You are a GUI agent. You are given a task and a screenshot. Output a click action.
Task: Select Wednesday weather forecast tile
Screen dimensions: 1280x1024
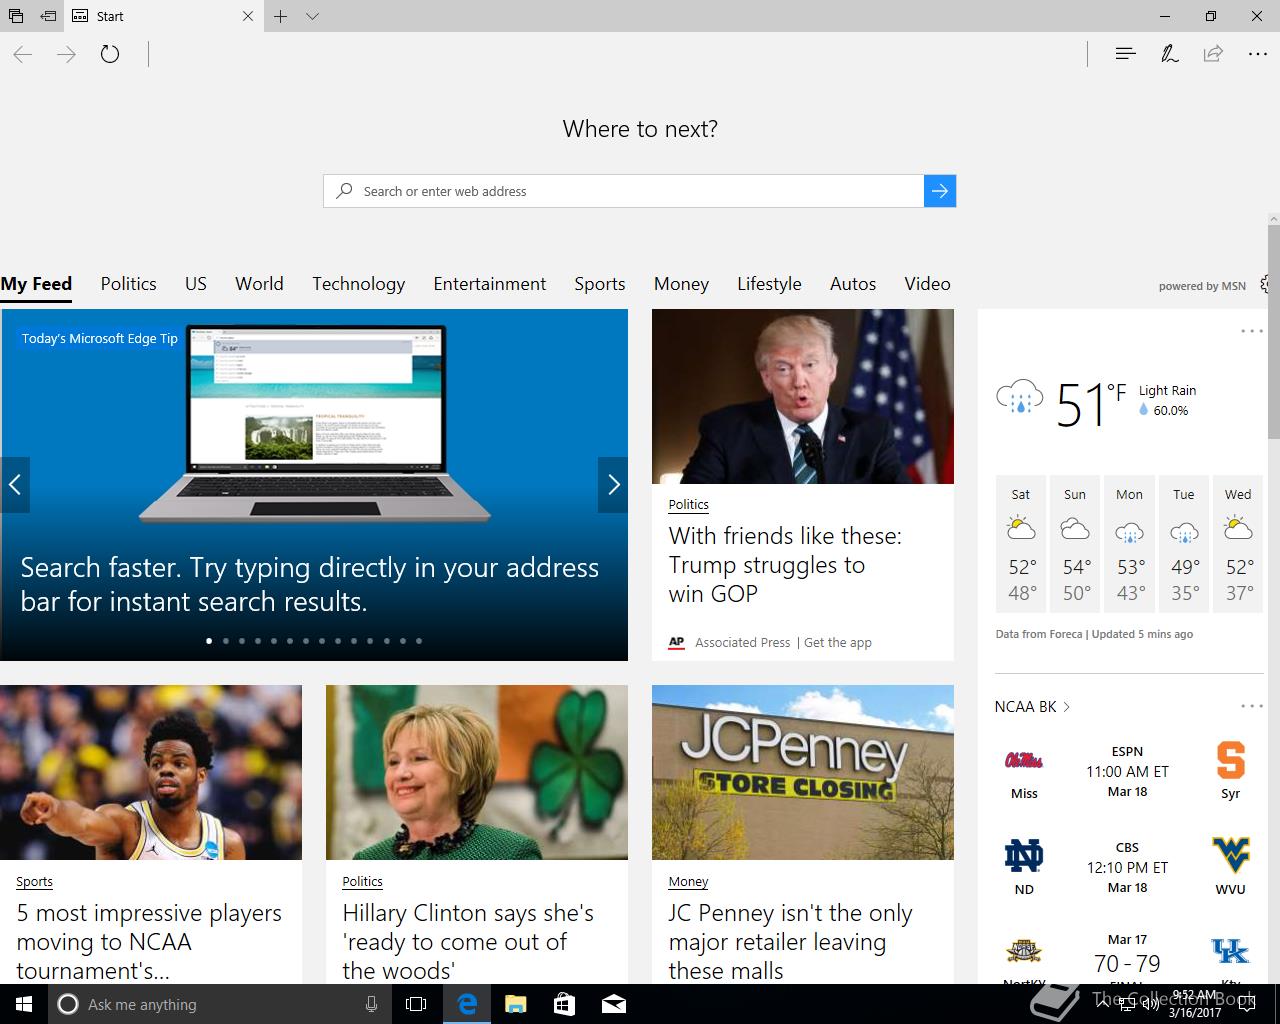(1238, 544)
